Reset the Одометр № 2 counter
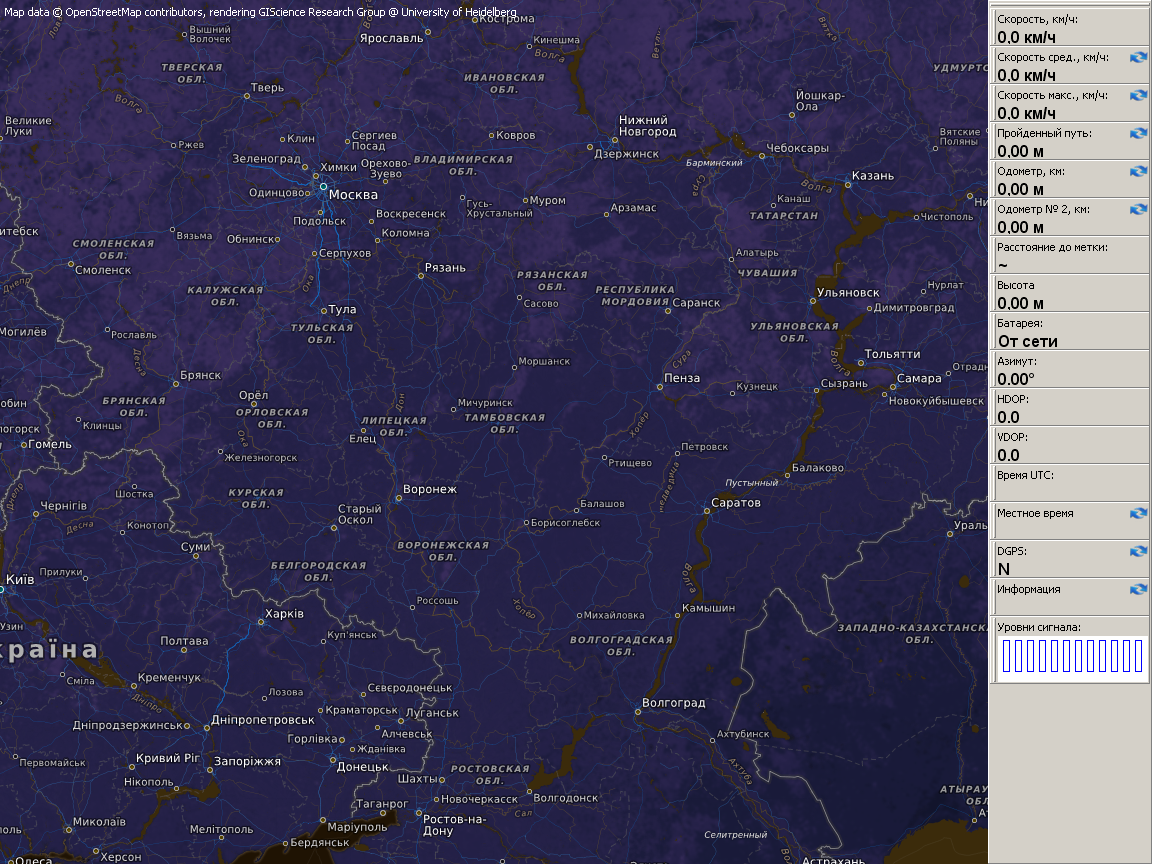This screenshot has height=864, width=1152. pyautogui.click(x=1138, y=210)
